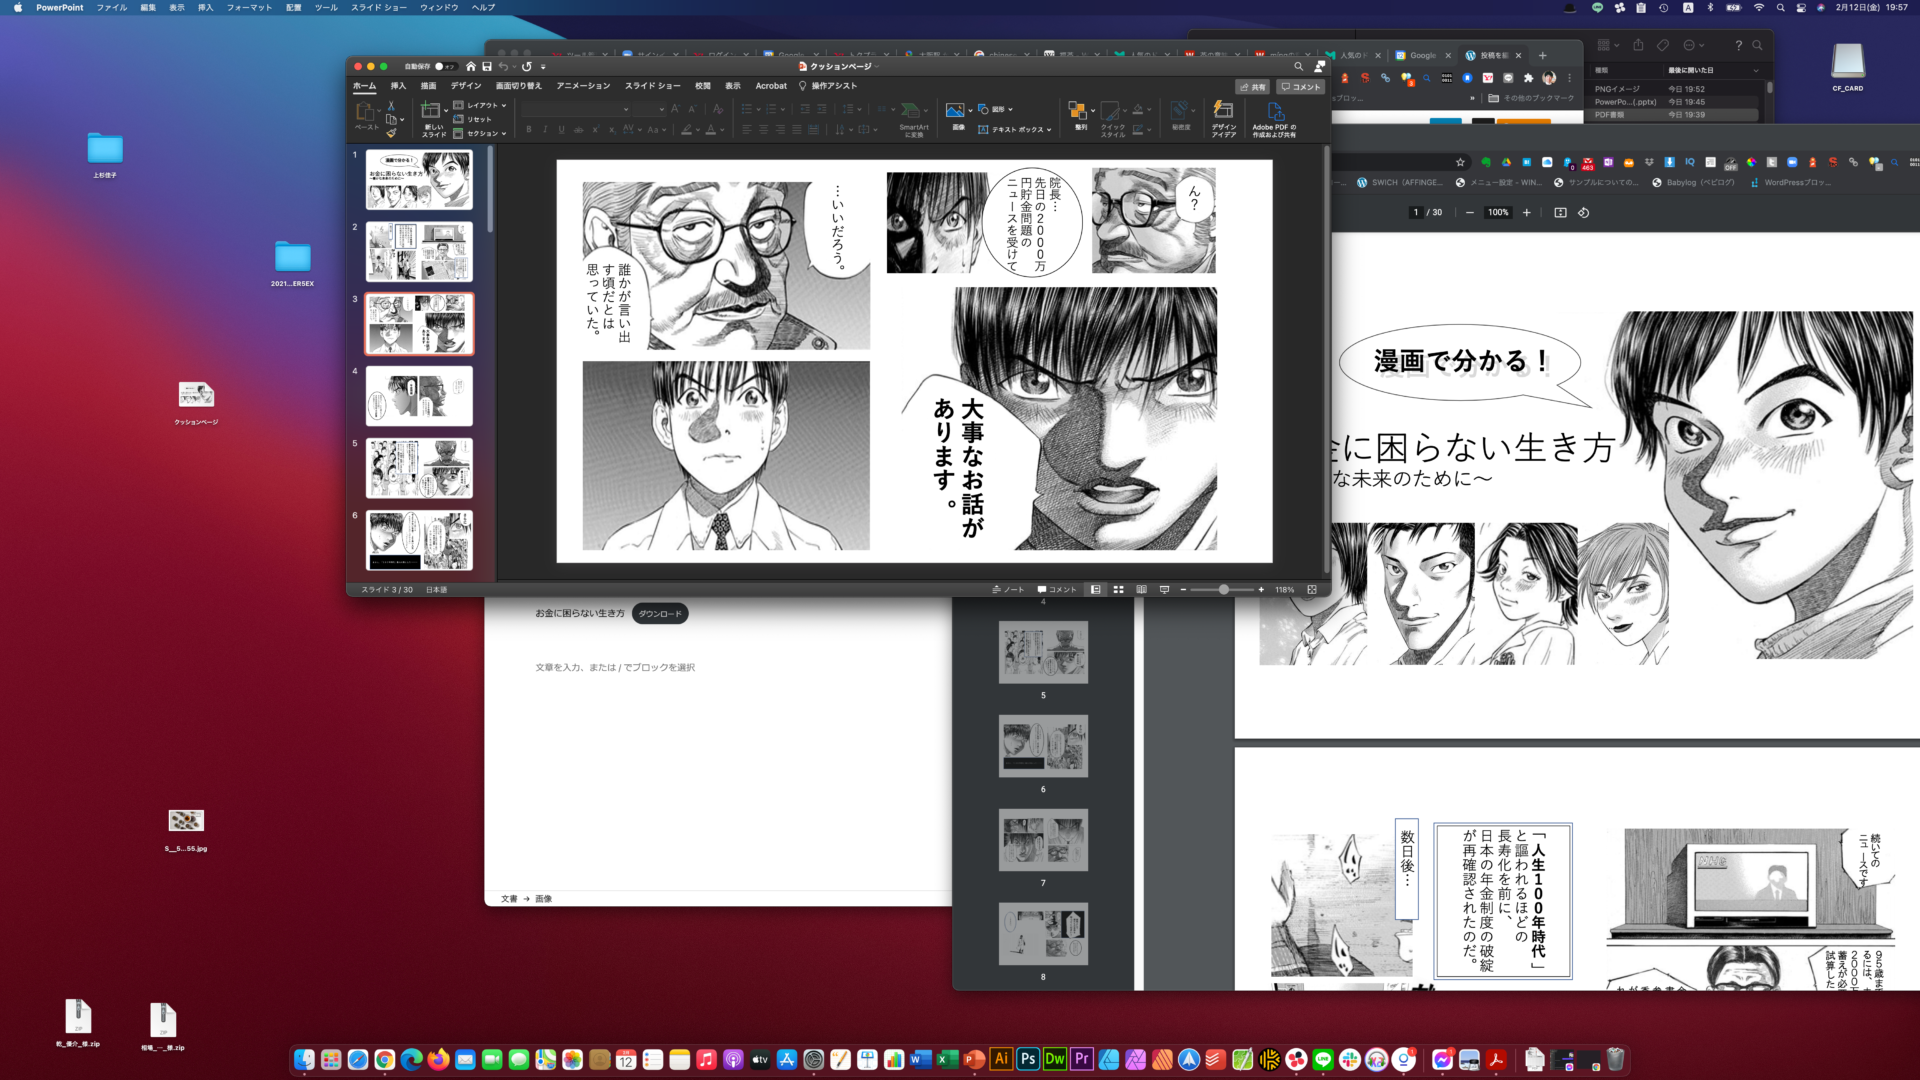
Task: Click the 画像 picture insert icon
Action: [x=956, y=110]
